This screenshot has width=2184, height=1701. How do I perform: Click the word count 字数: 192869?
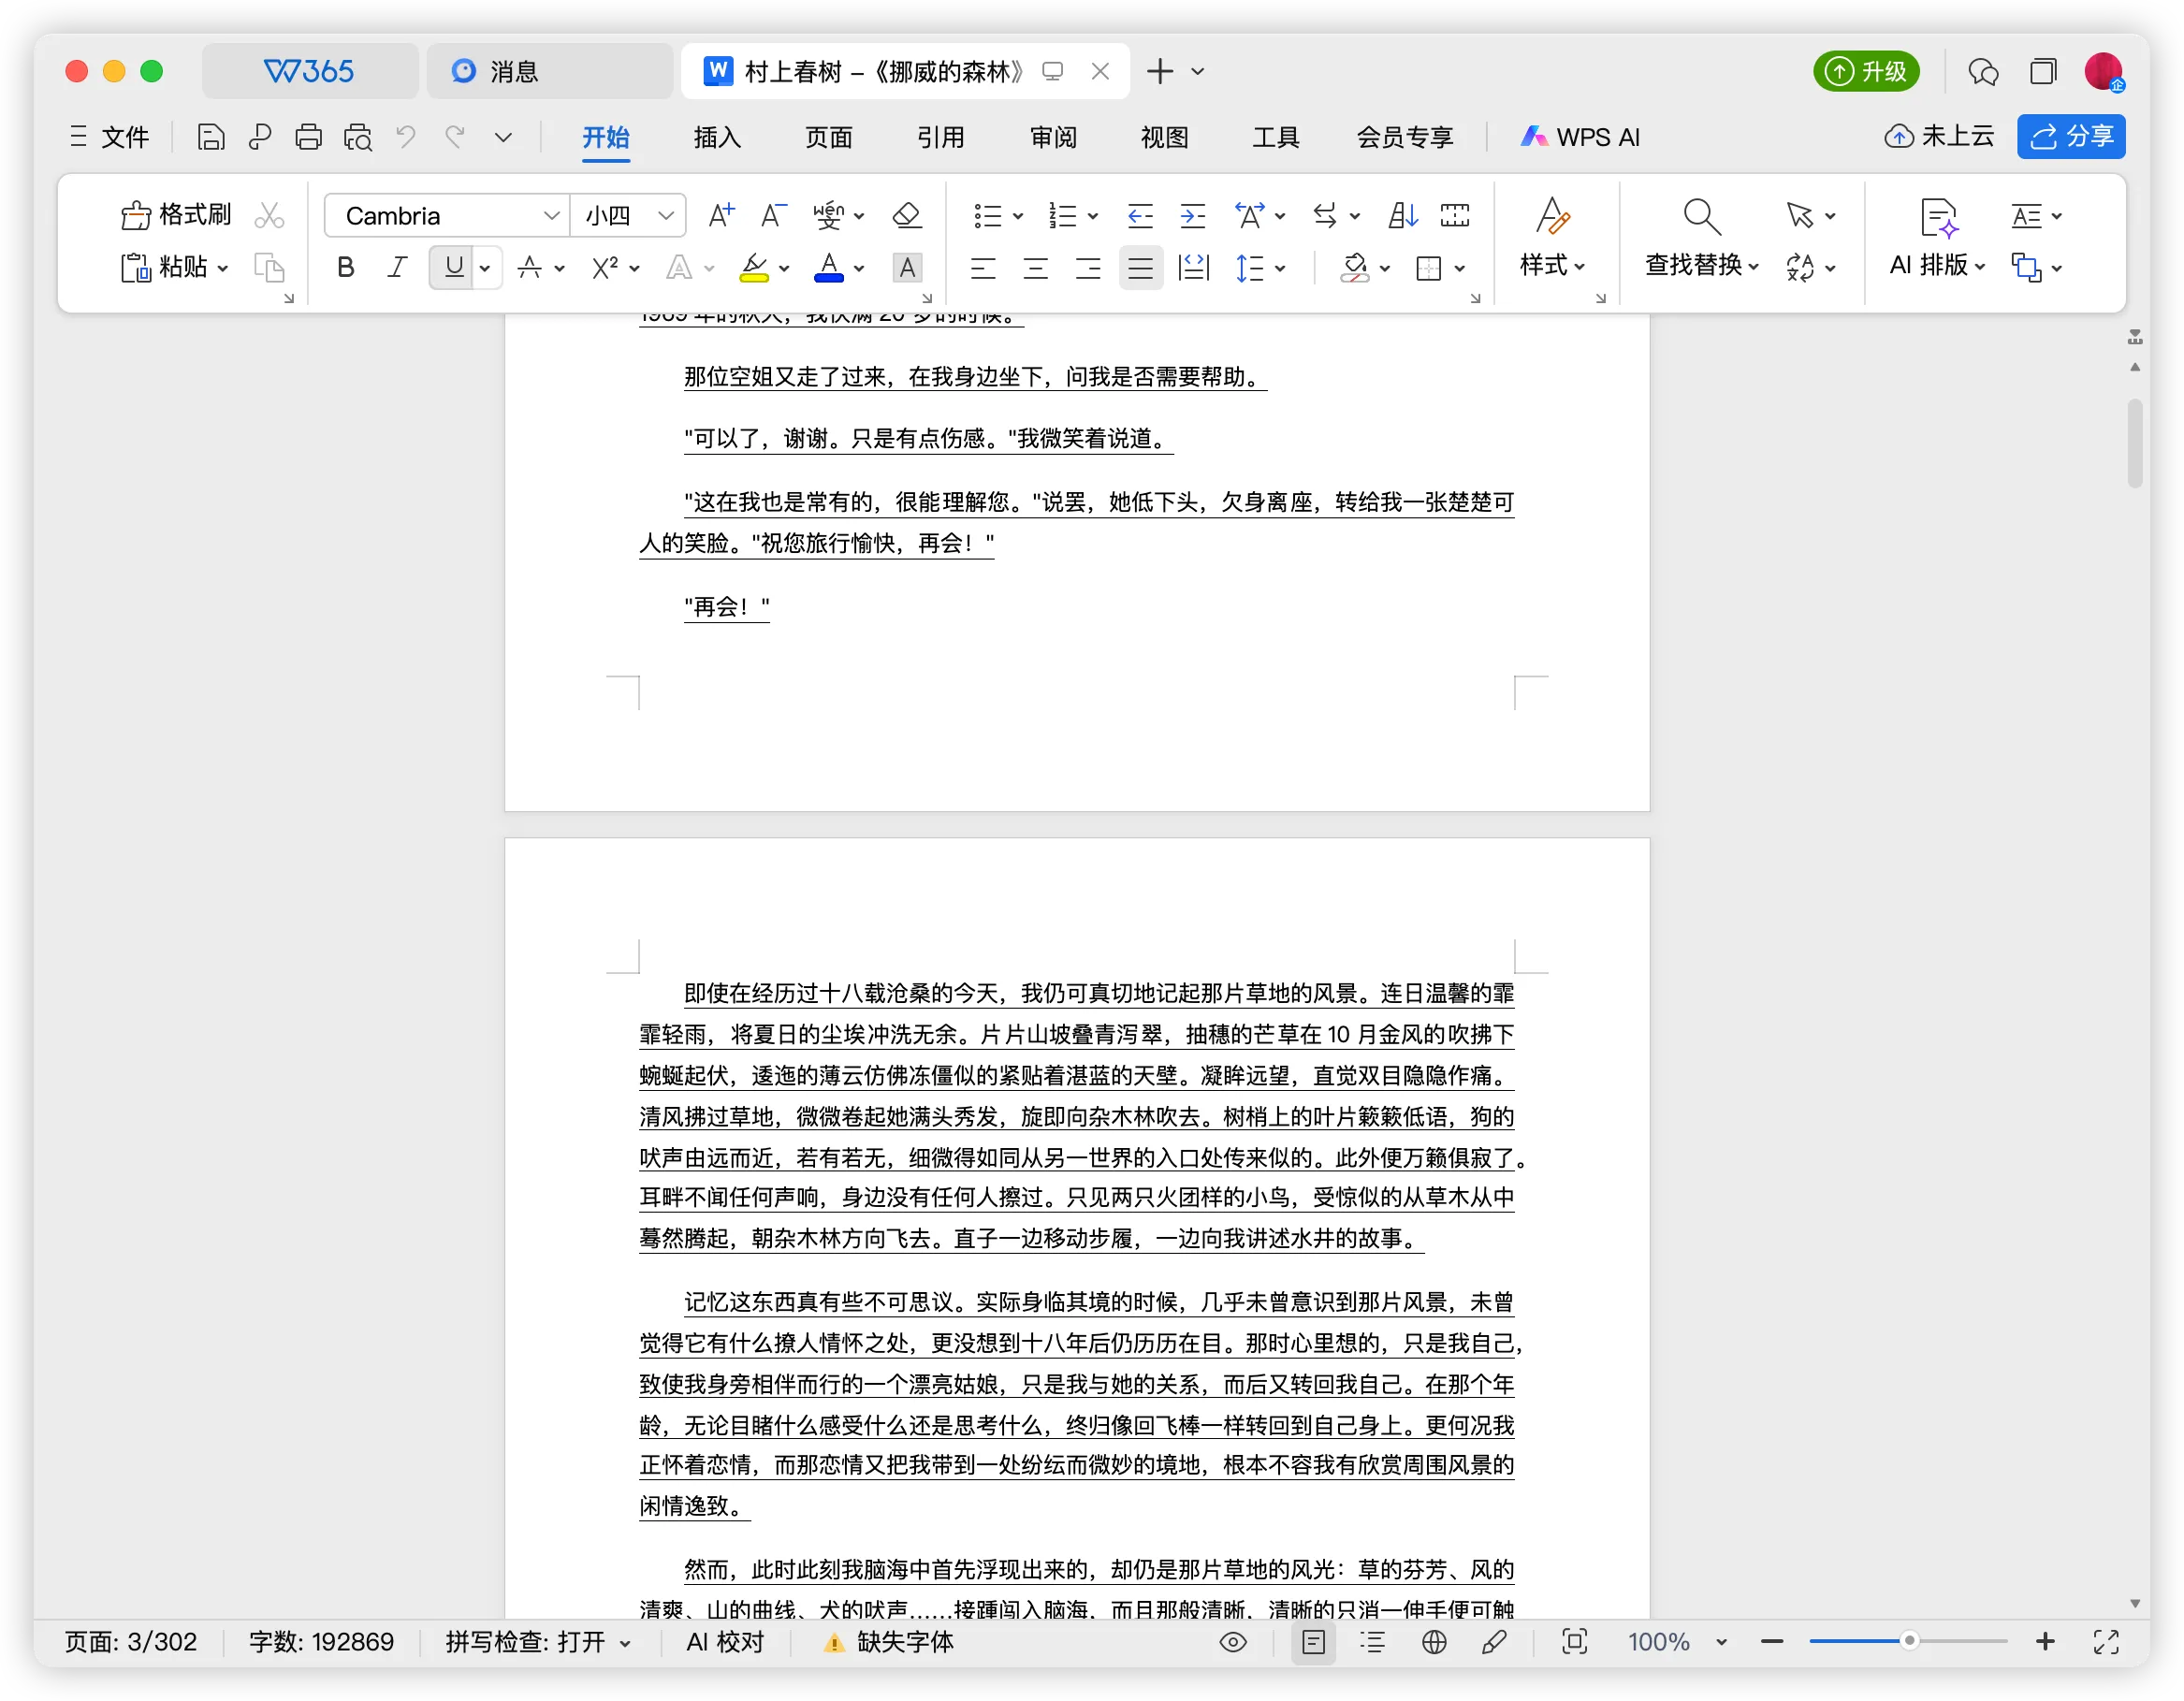pos(321,1642)
